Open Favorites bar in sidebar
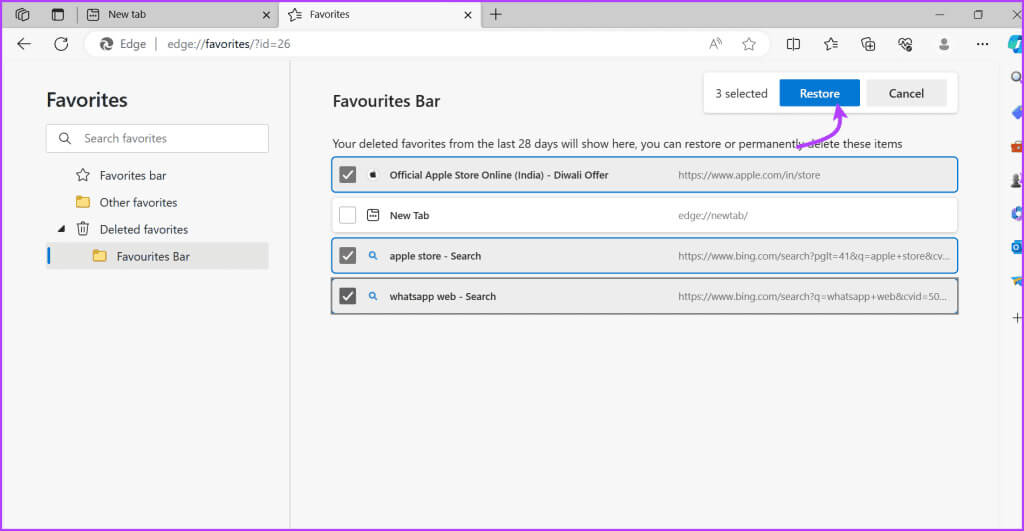The width and height of the screenshot is (1024, 531). (133, 176)
